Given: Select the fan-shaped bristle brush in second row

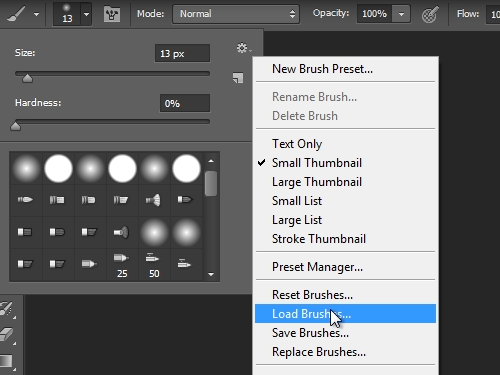Looking at the screenshot, I should coord(154,200).
